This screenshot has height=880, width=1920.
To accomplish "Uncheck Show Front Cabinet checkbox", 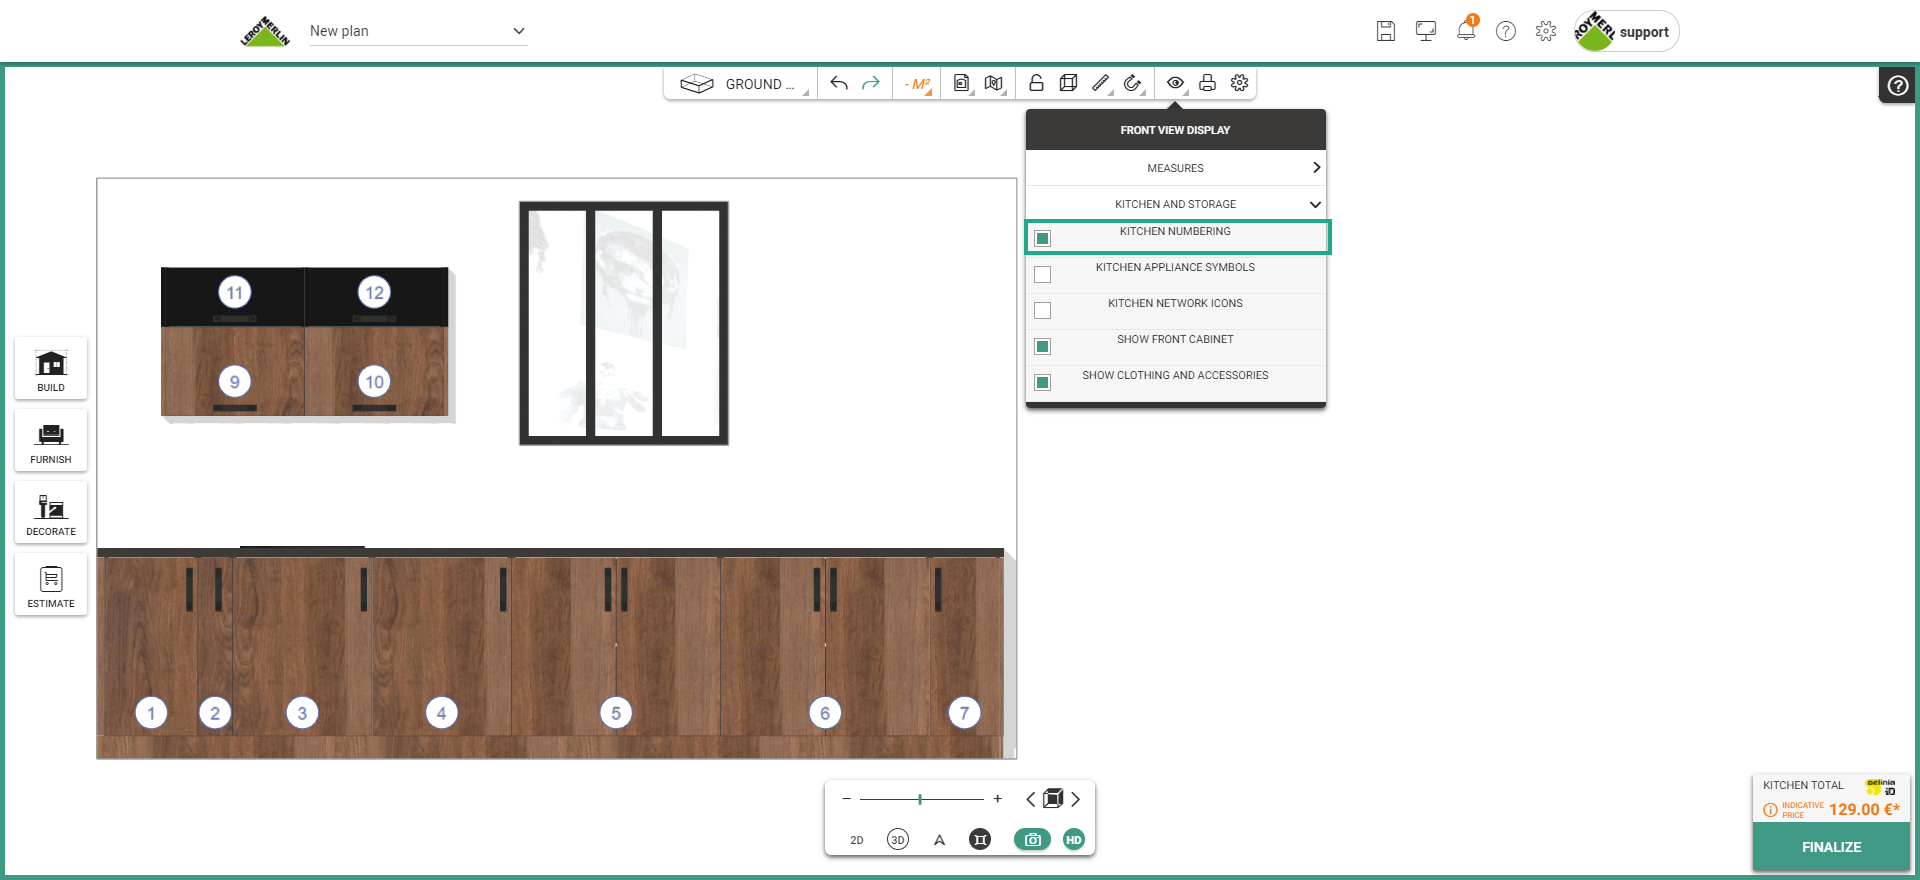I will [1042, 346].
